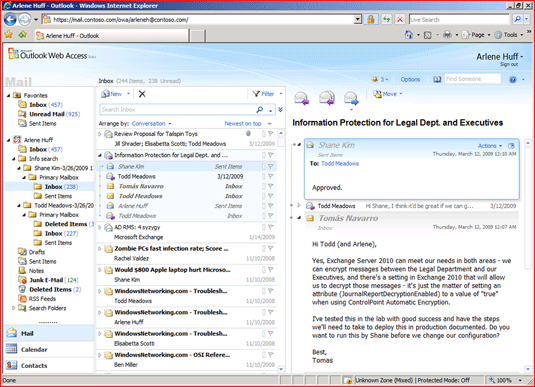Screen dimensions: 535x387
Task: Click the message list scrollbar down arrow
Action: [x=281, y=369]
